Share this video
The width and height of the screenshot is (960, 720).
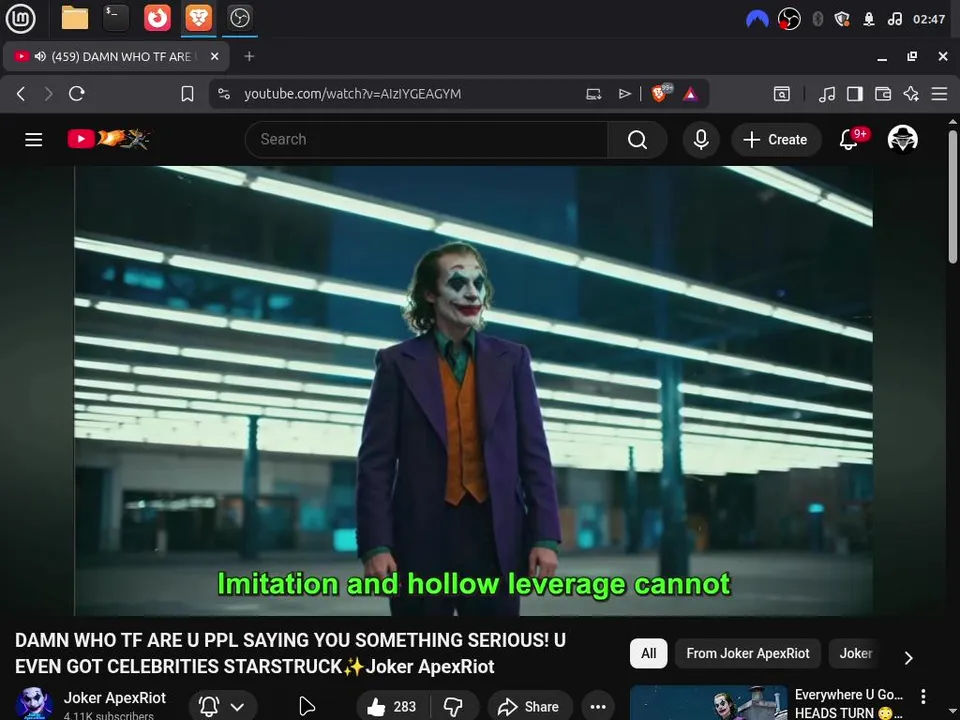(x=530, y=707)
